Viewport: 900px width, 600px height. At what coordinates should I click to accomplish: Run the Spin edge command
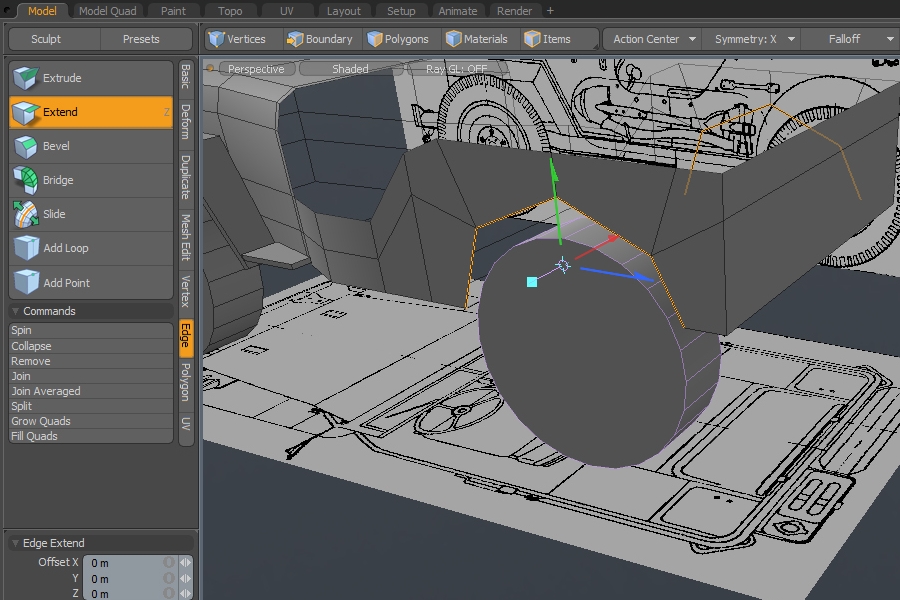click(91, 330)
